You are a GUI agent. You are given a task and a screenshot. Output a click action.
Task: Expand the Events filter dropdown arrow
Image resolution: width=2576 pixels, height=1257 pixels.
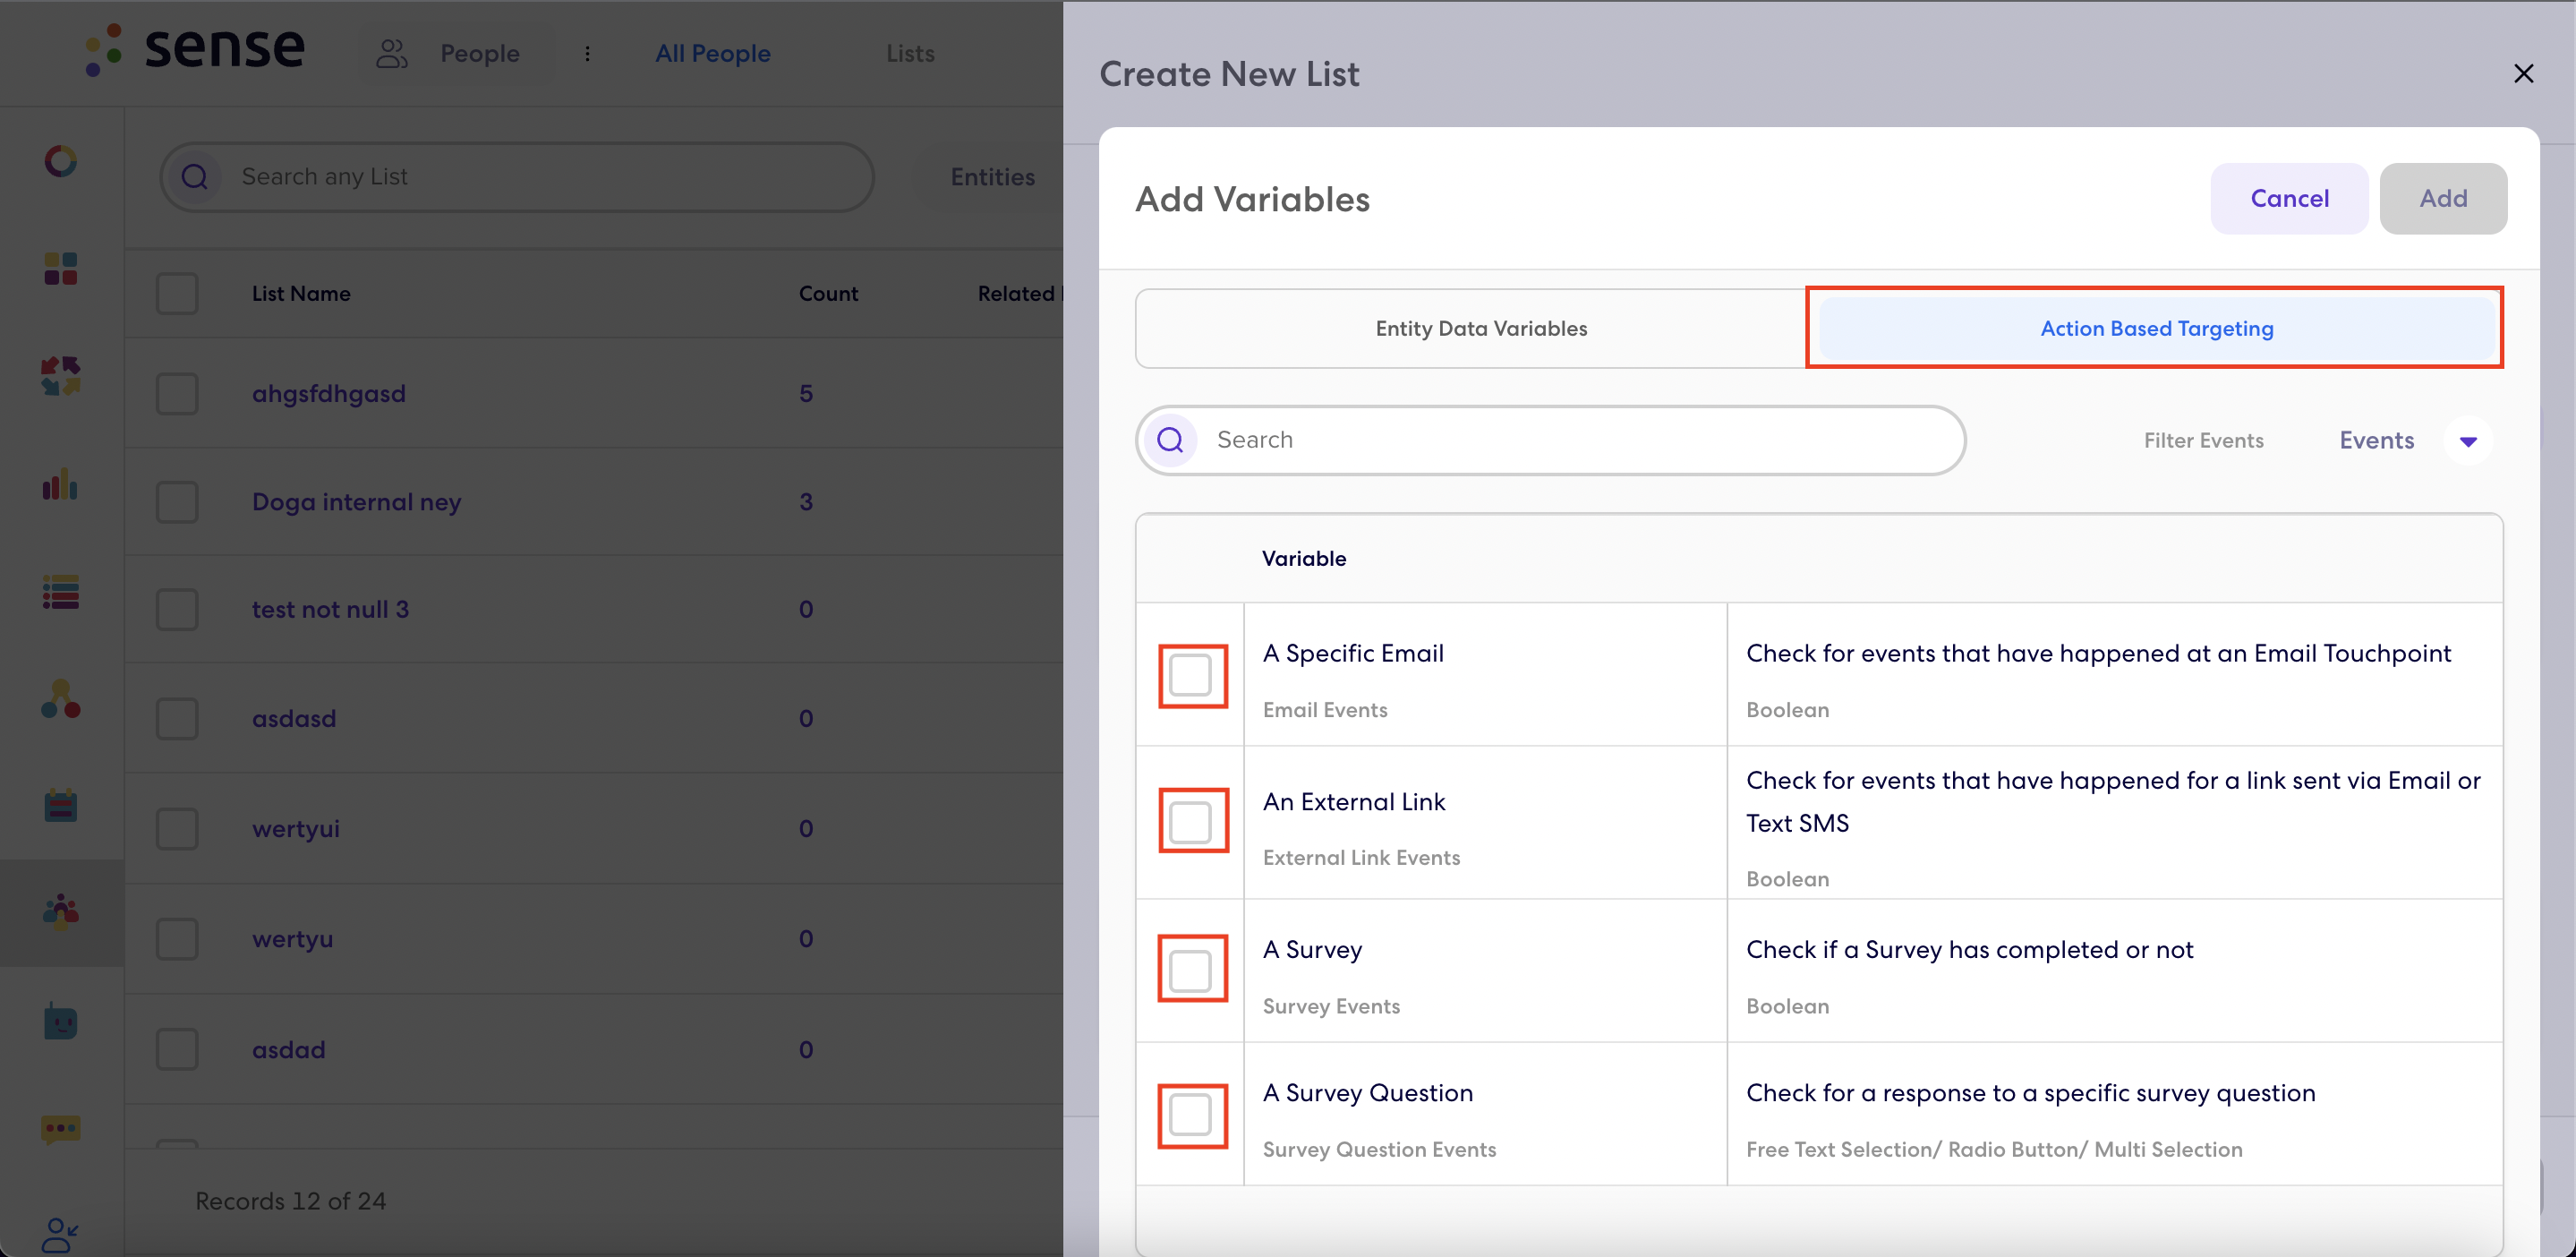click(2467, 441)
